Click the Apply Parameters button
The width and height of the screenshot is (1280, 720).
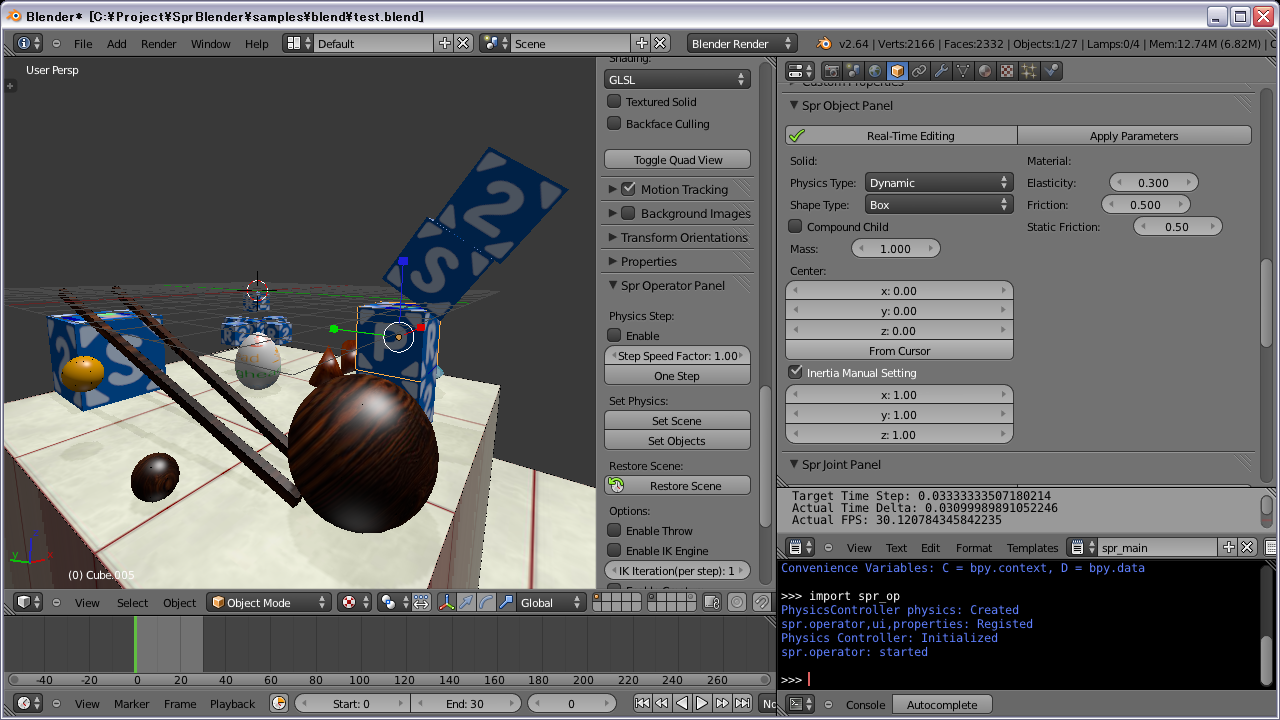pos(1134,135)
